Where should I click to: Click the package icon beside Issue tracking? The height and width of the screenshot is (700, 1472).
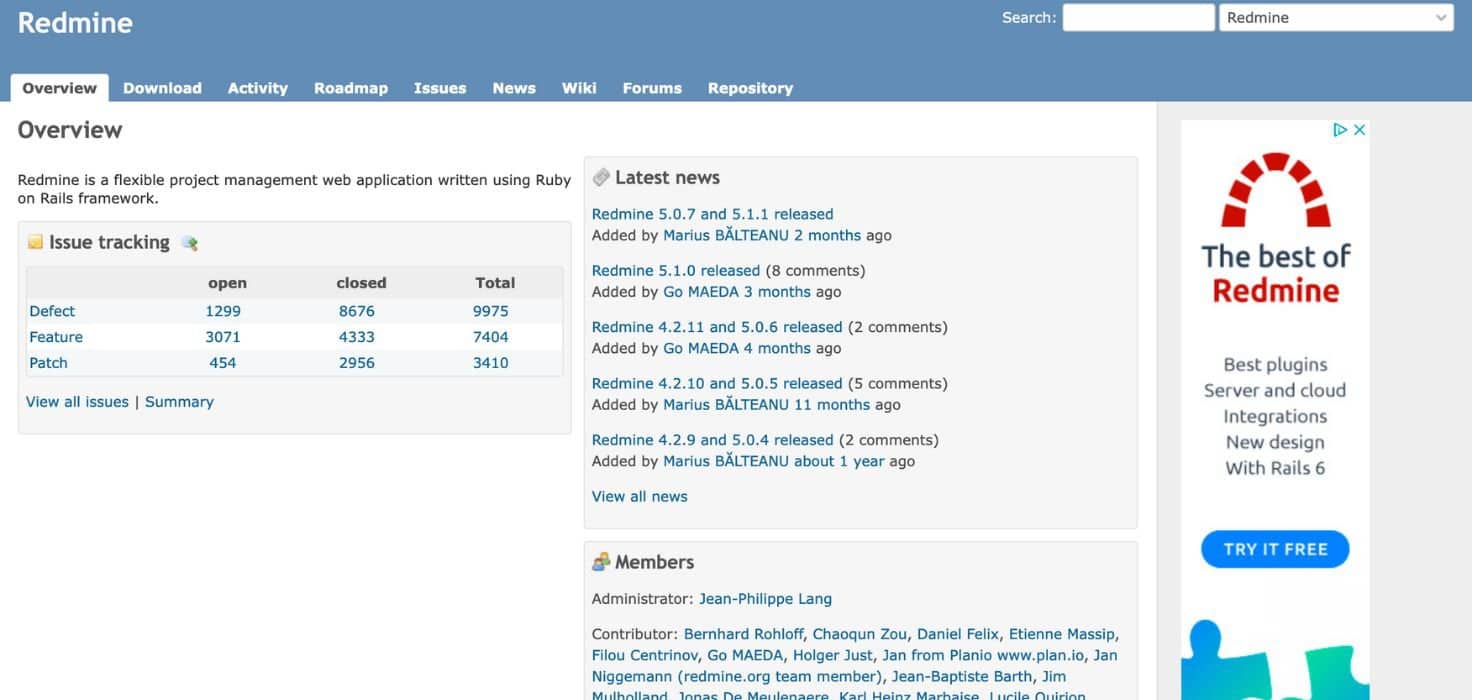click(36, 242)
